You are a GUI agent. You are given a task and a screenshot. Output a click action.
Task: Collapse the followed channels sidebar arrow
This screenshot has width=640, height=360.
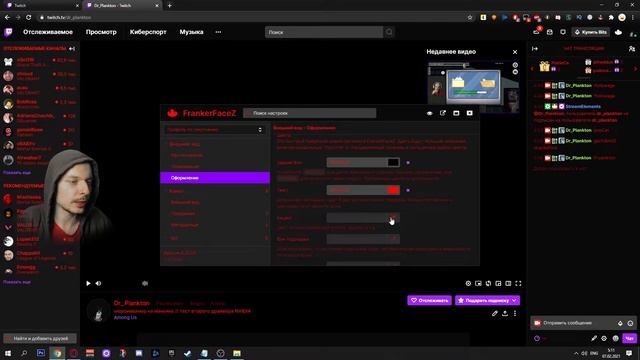tap(72, 49)
